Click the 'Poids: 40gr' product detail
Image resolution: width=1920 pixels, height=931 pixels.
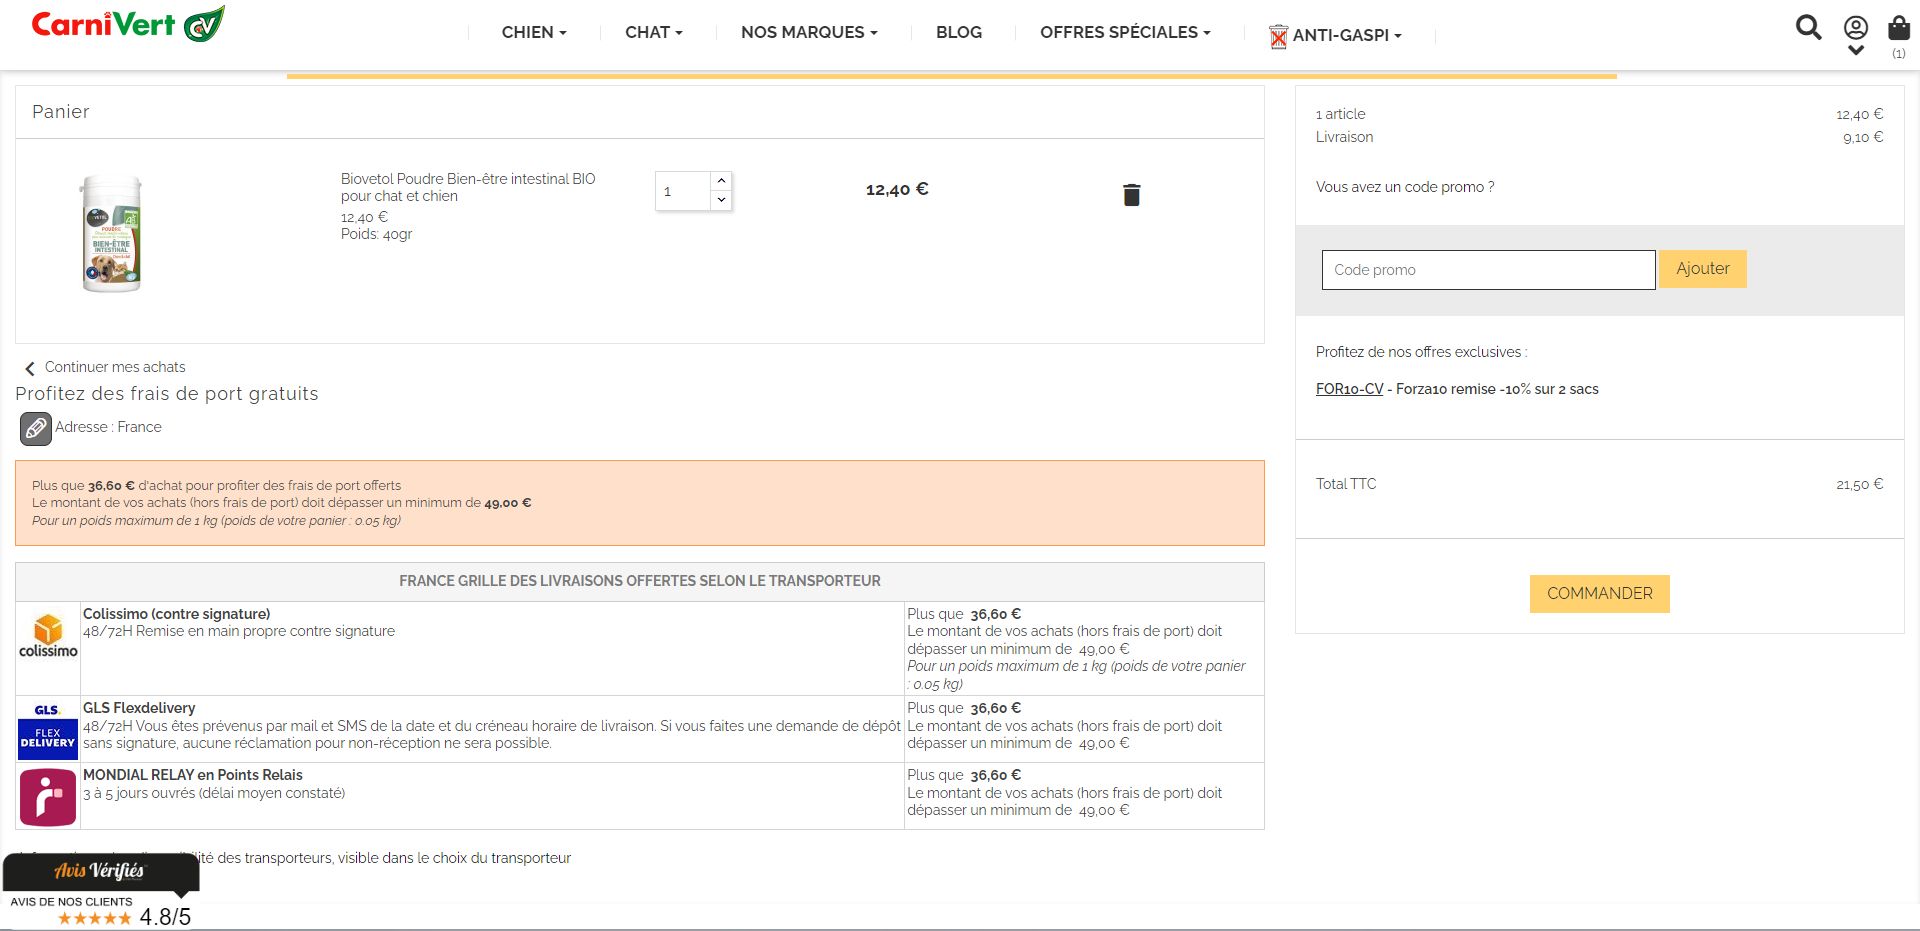pos(377,234)
